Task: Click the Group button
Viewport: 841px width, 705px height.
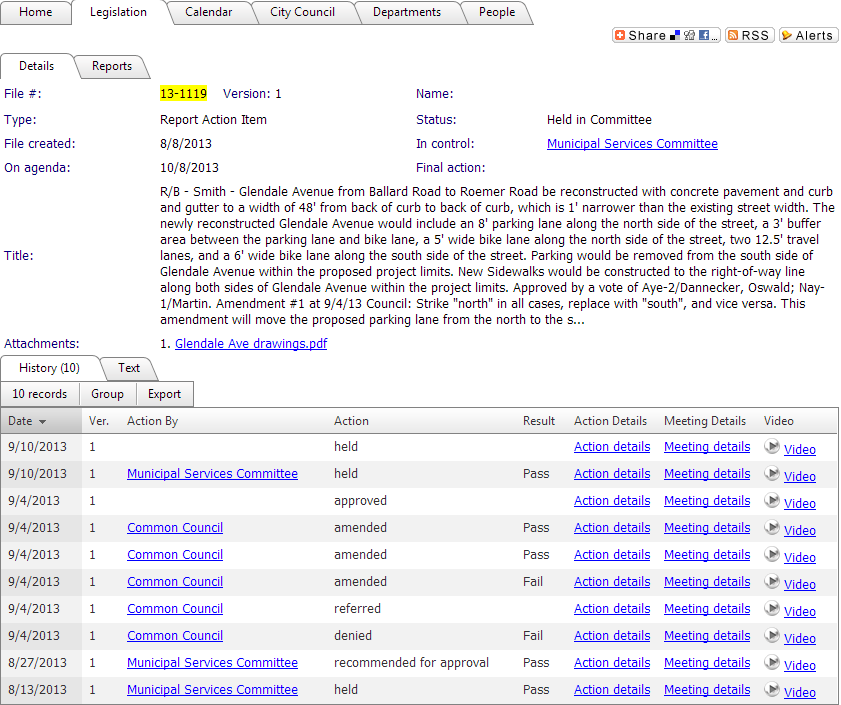Action: 107,394
